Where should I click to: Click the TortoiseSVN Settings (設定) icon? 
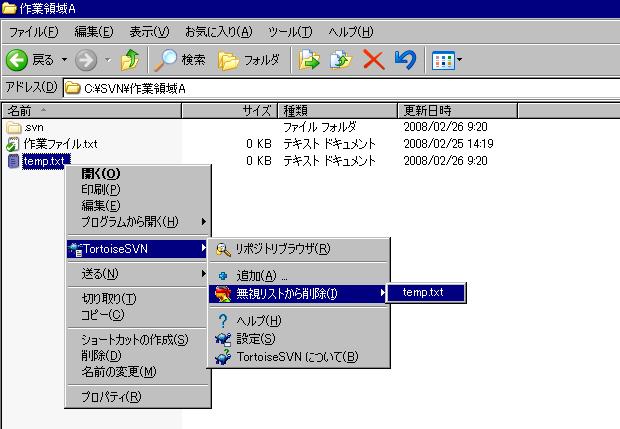(223, 339)
